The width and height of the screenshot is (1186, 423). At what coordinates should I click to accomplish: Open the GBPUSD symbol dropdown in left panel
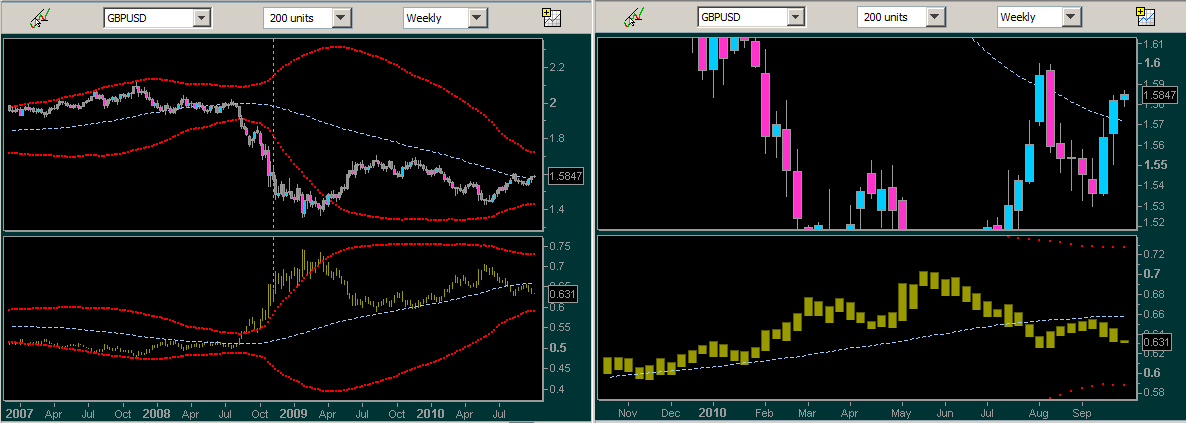coord(201,18)
